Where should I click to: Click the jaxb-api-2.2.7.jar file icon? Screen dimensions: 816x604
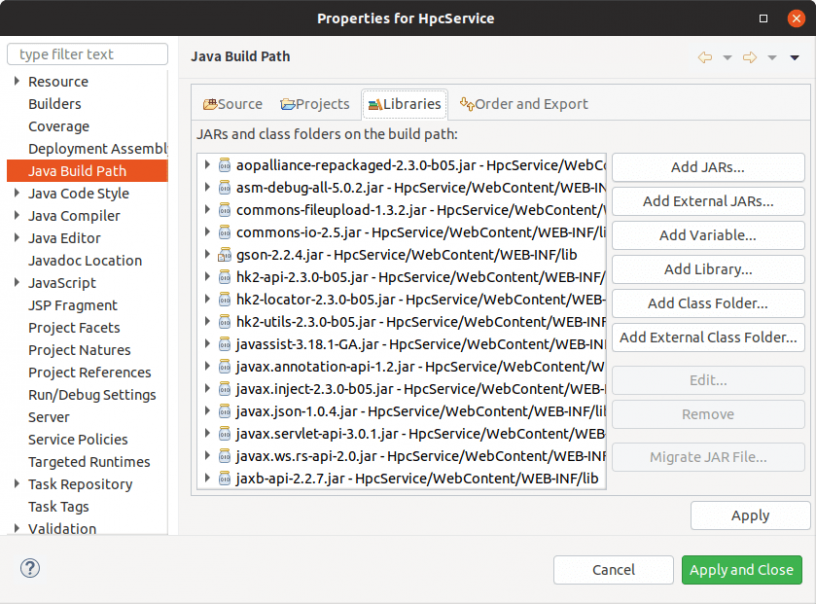tap(224, 478)
